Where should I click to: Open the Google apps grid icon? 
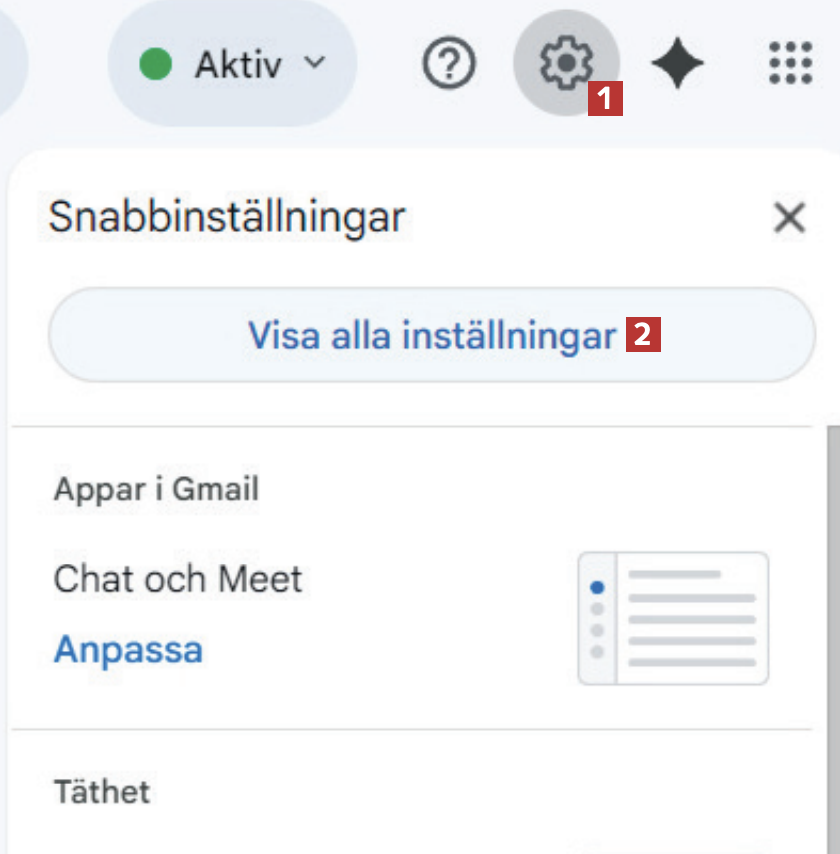[790, 65]
